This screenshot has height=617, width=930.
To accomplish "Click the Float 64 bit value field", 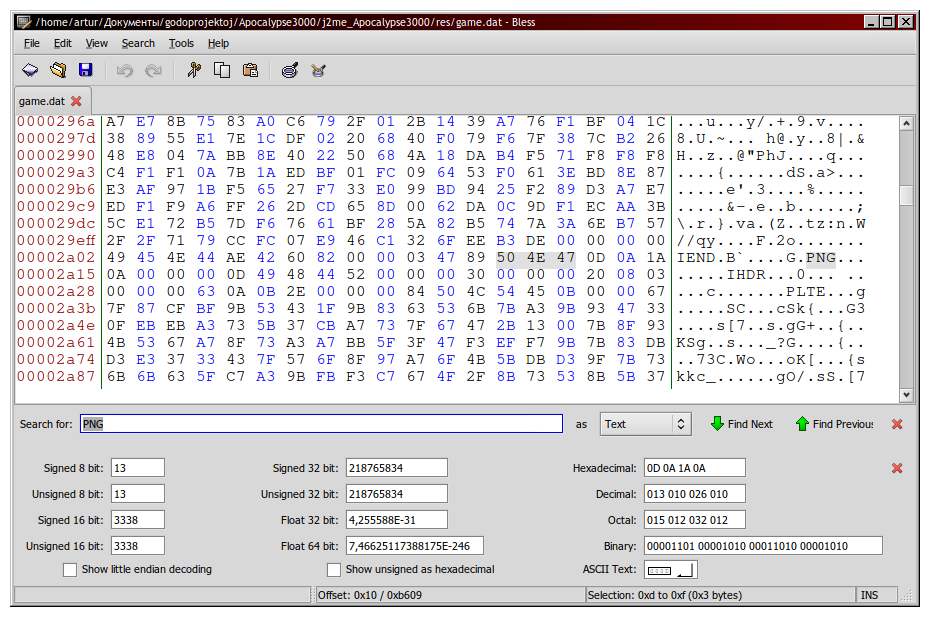I will (x=415, y=546).
